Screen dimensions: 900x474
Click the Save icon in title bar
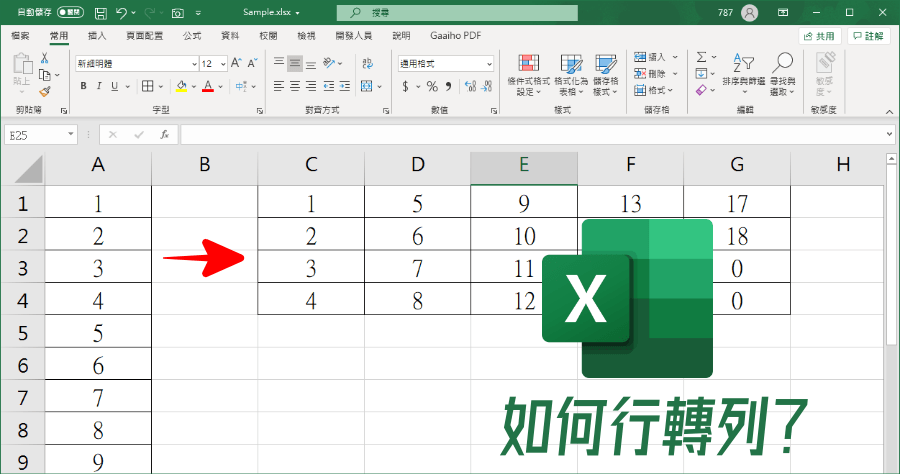click(100, 13)
